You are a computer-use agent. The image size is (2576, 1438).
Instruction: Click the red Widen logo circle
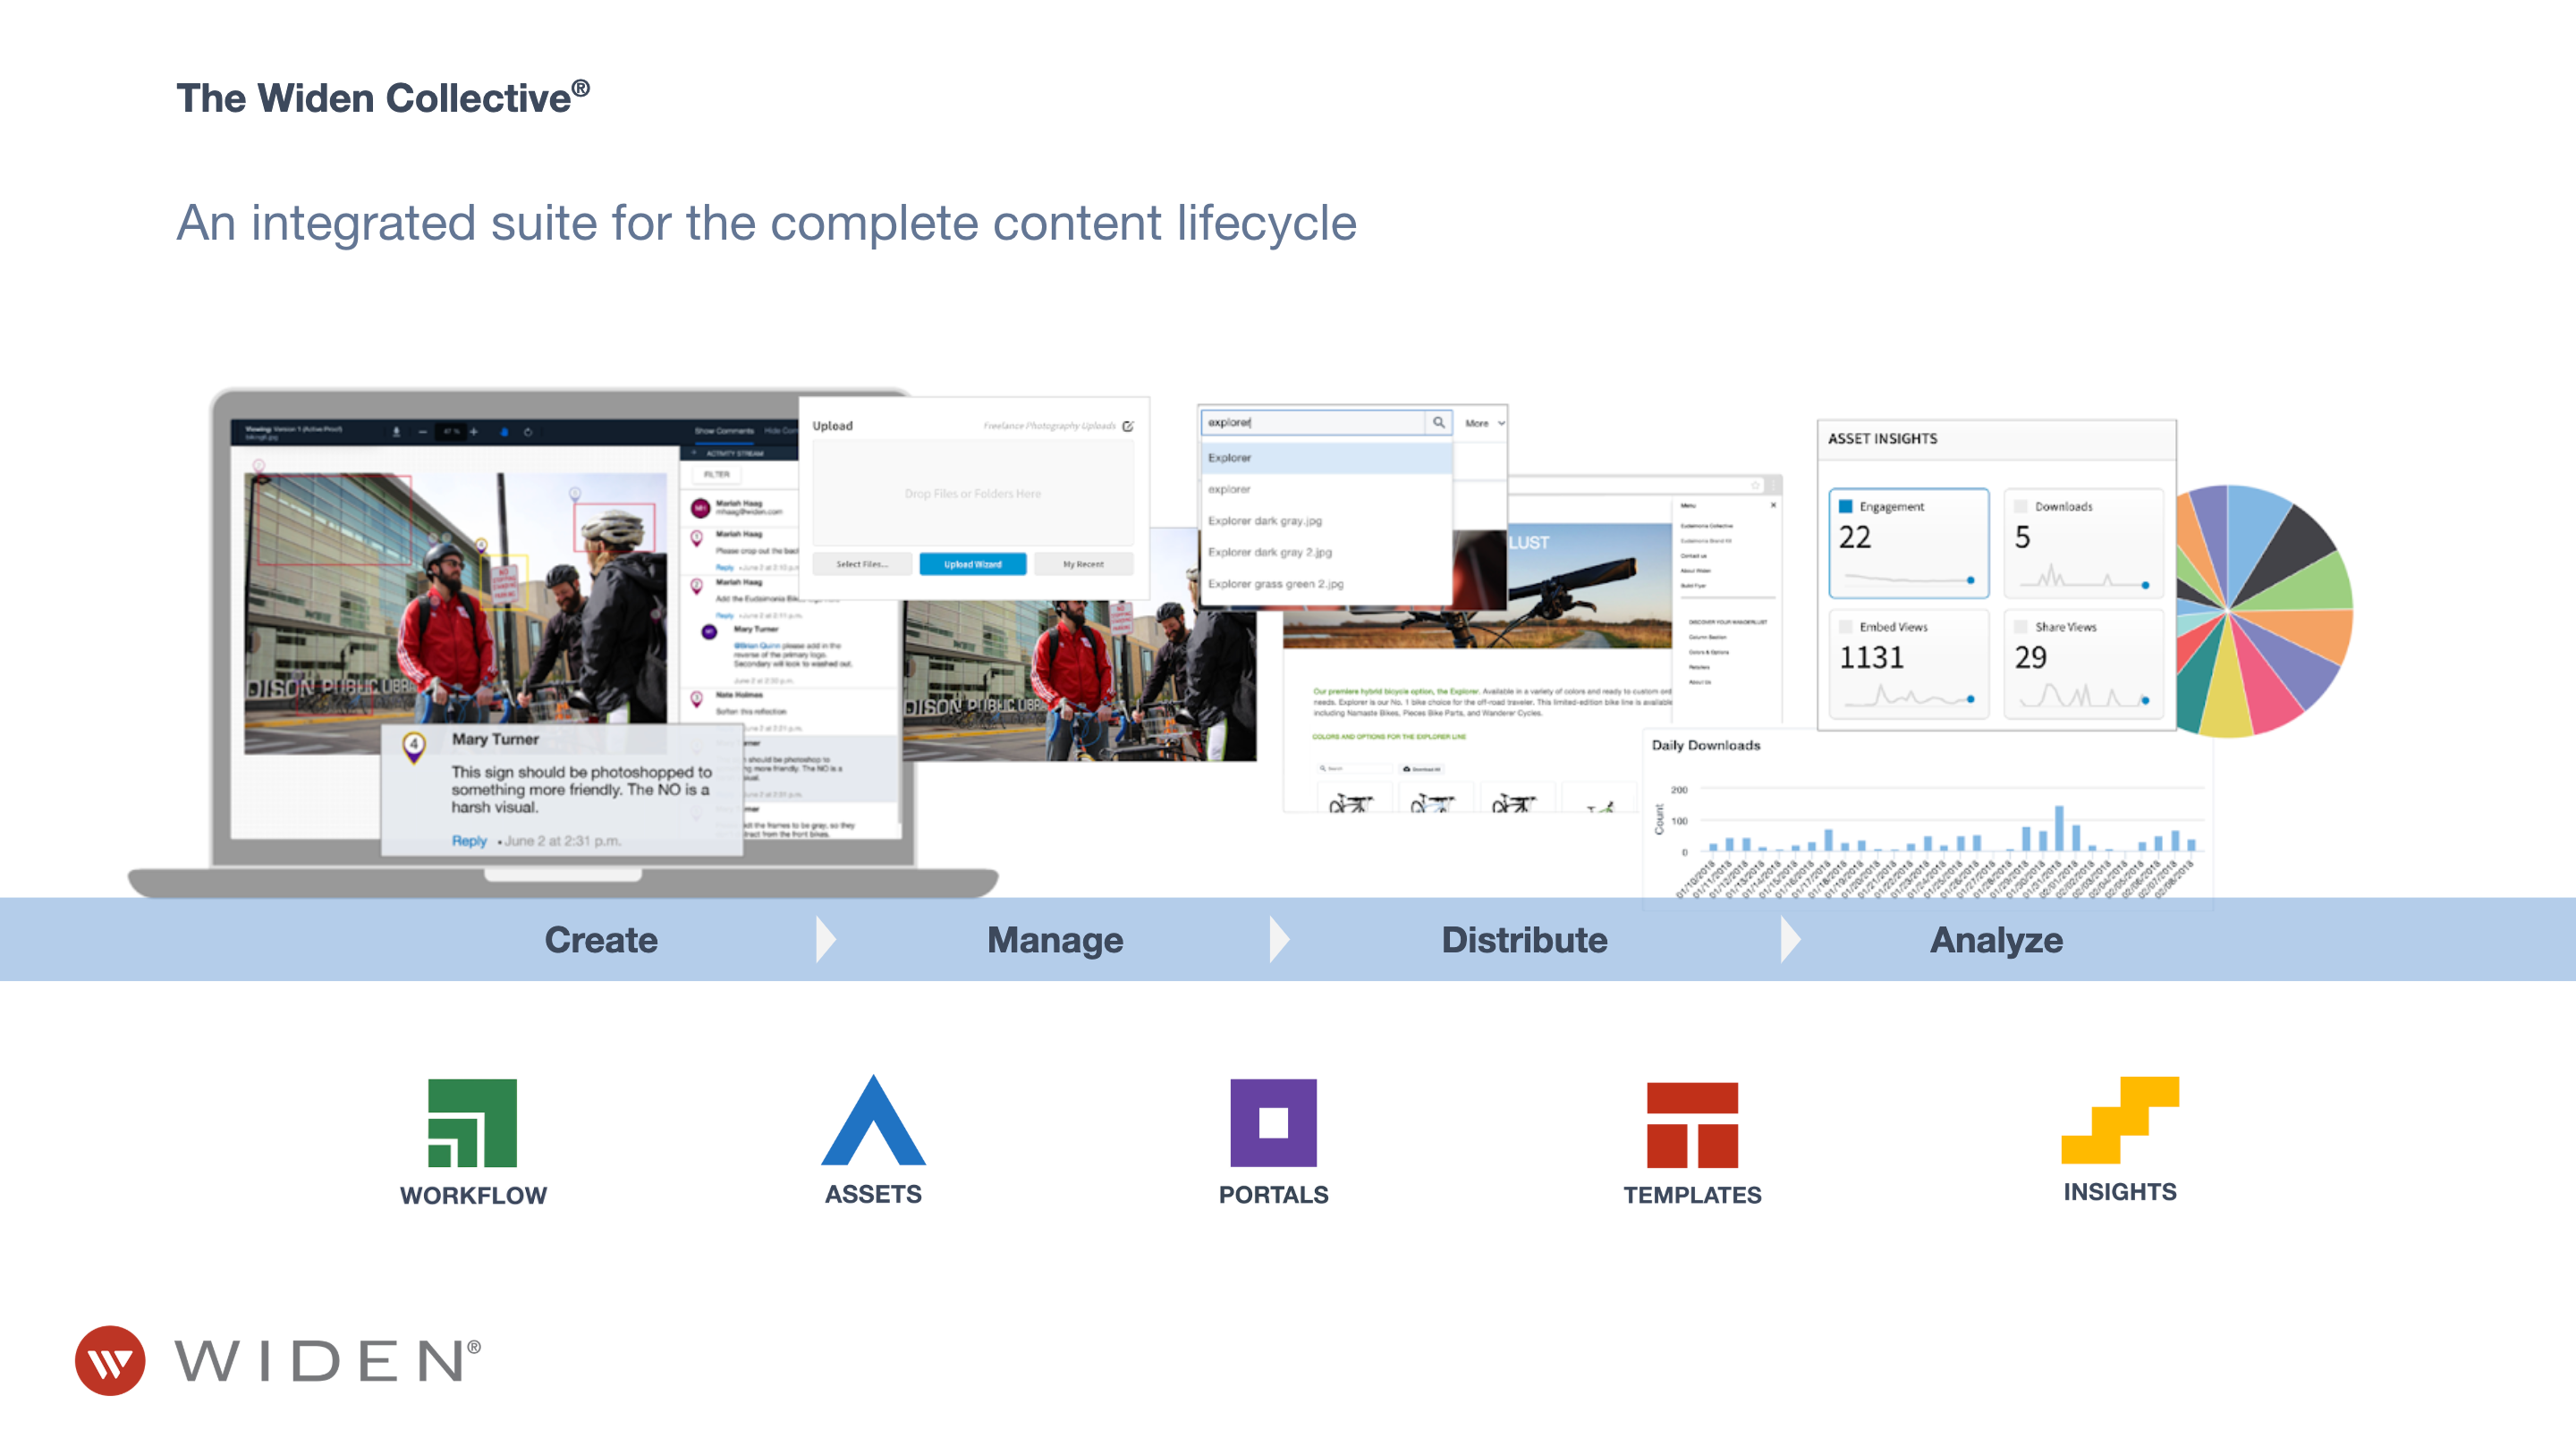[110, 1360]
